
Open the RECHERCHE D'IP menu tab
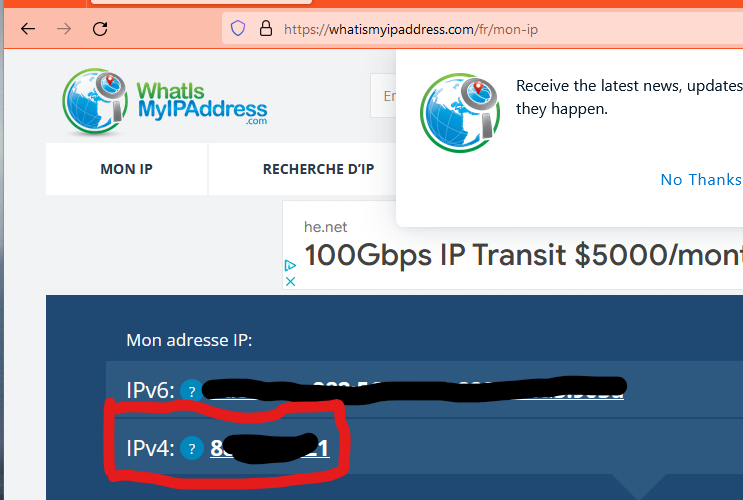pos(318,169)
